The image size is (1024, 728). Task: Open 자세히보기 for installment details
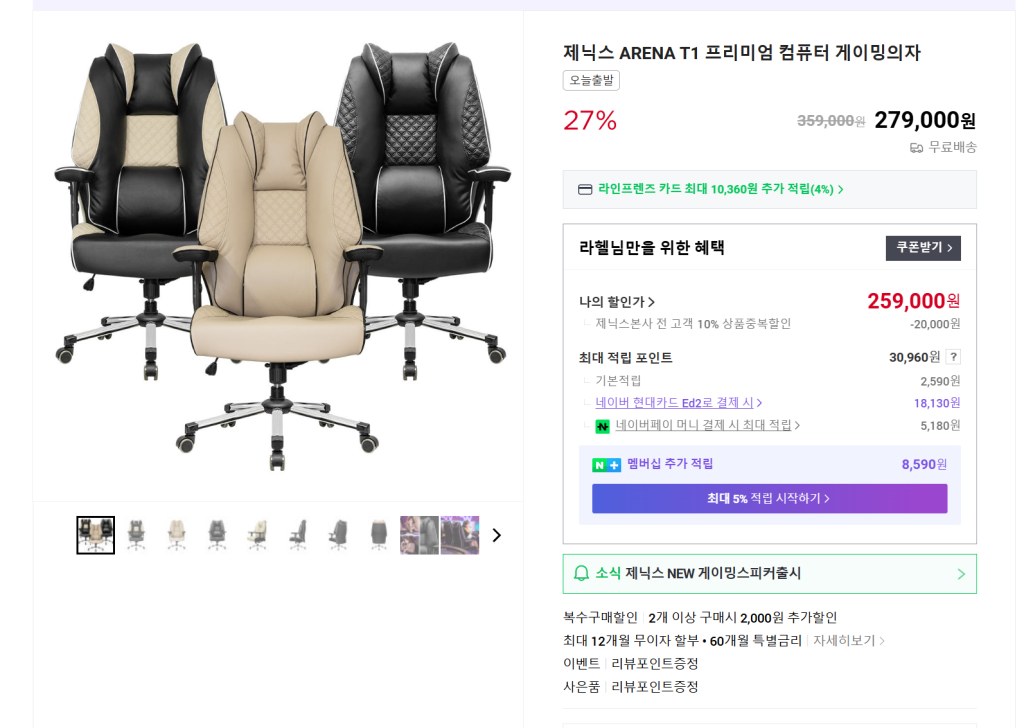(848, 641)
